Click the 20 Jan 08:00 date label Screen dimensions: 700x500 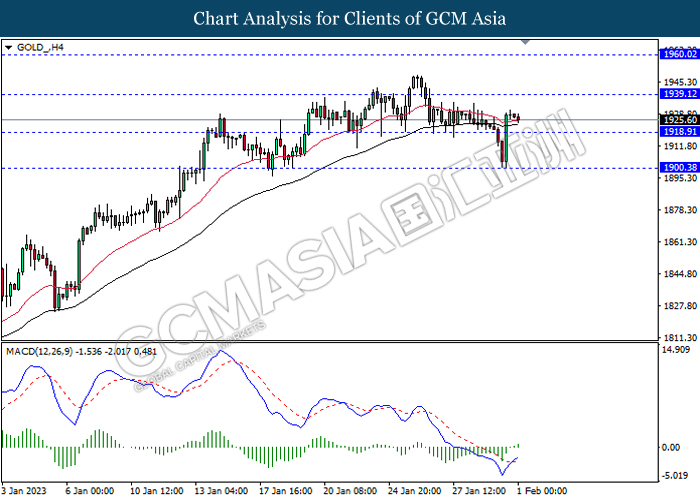350,491
